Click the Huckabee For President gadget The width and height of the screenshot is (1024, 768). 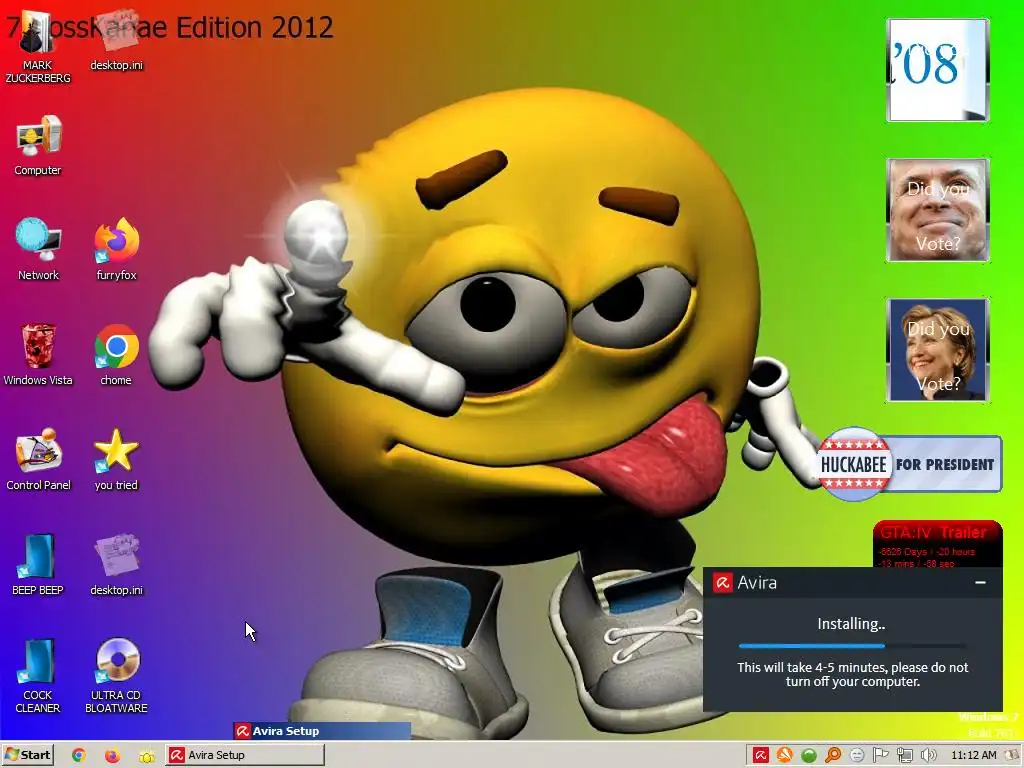point(909,464)
